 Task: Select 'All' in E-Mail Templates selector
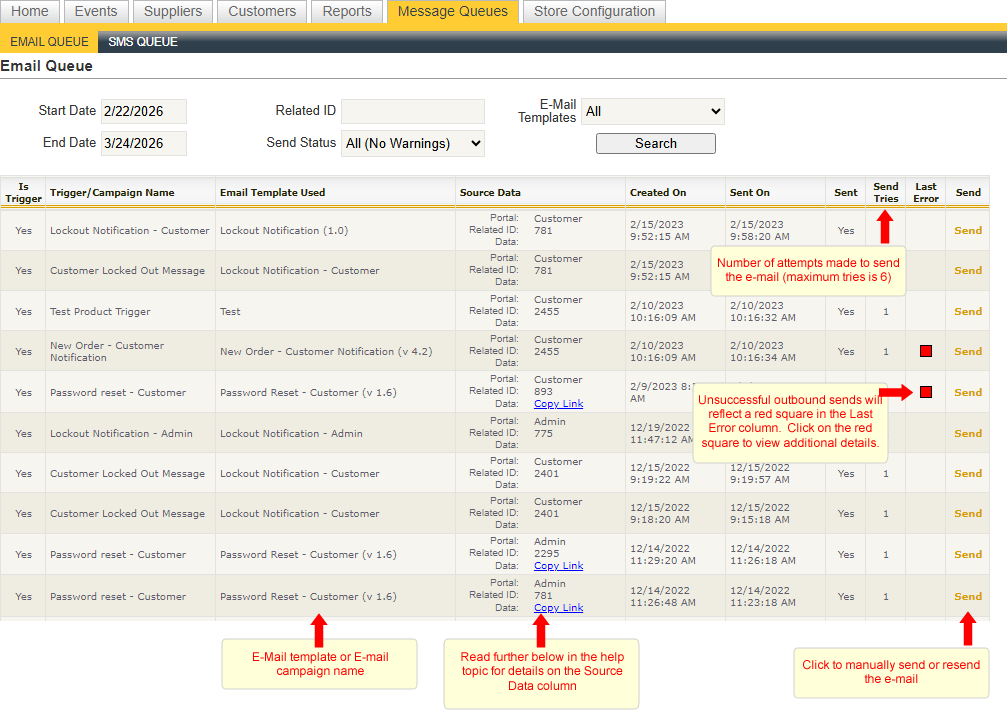point(654,111)
